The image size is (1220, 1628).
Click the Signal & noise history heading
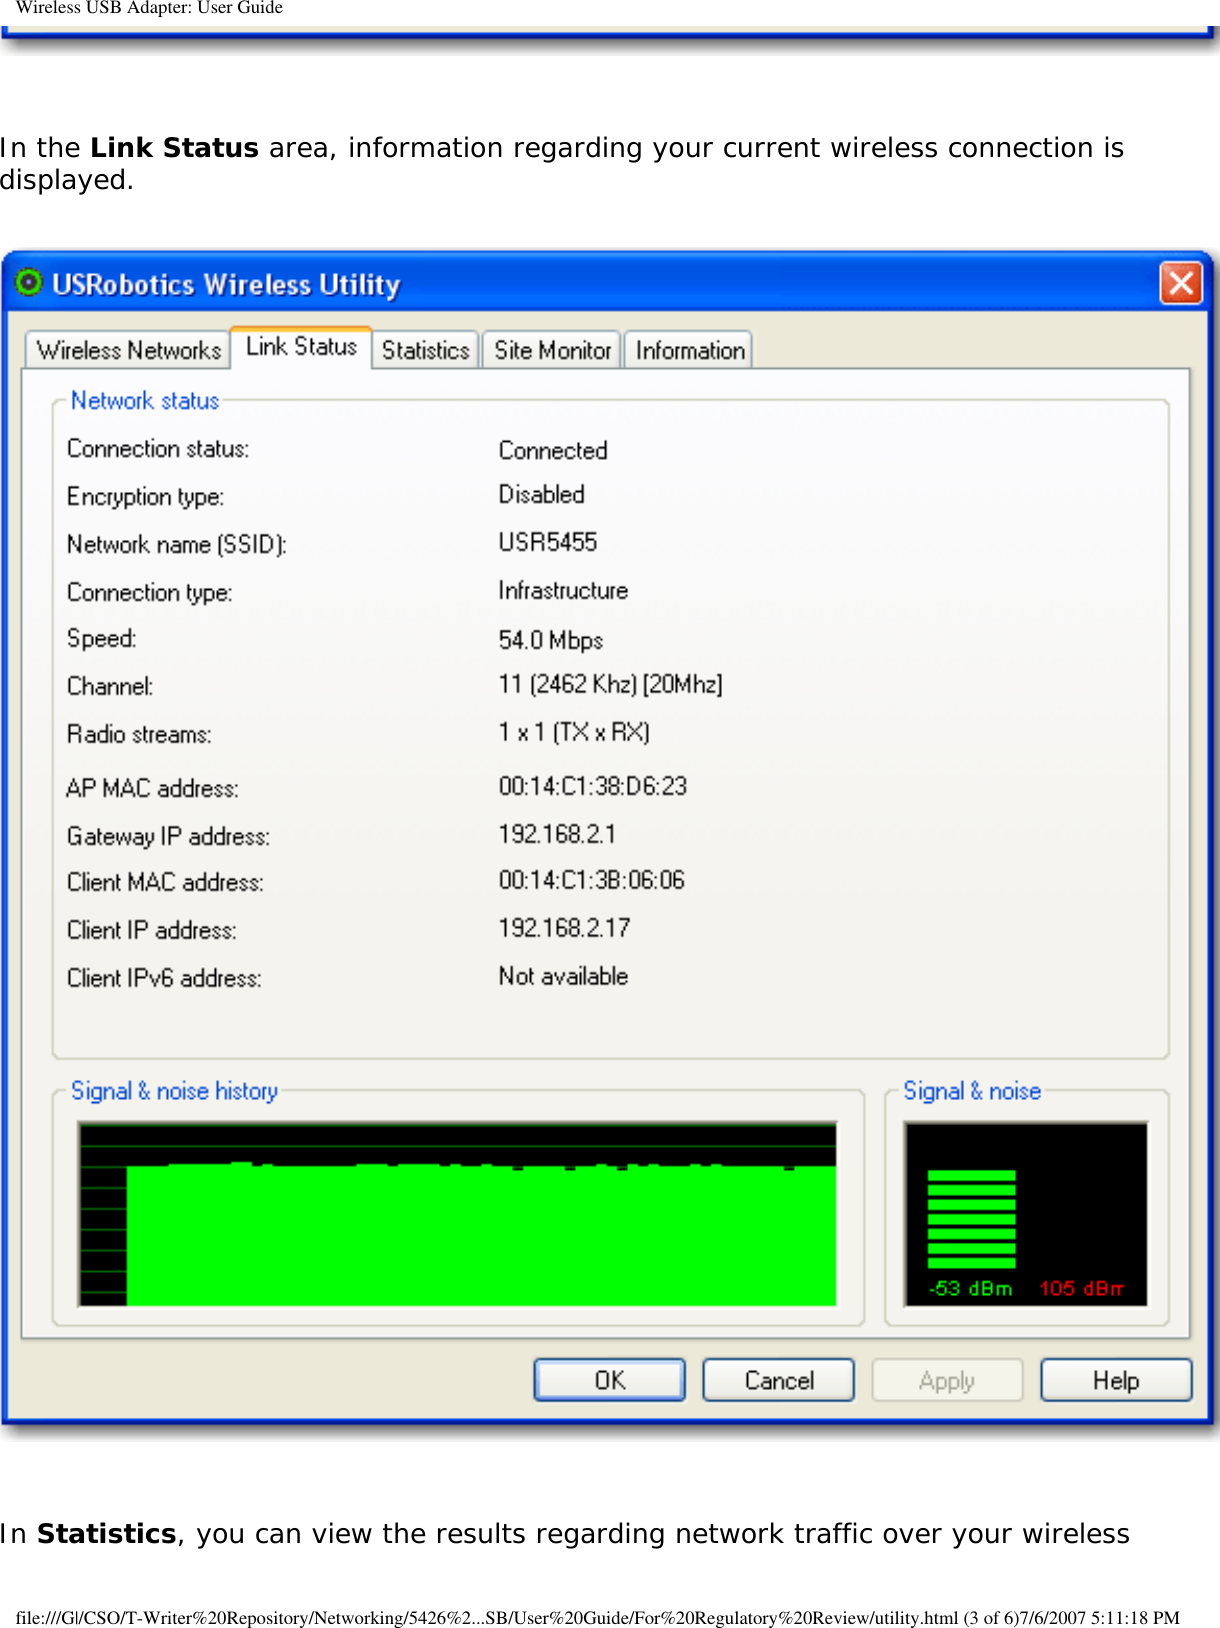(174, 1091)
